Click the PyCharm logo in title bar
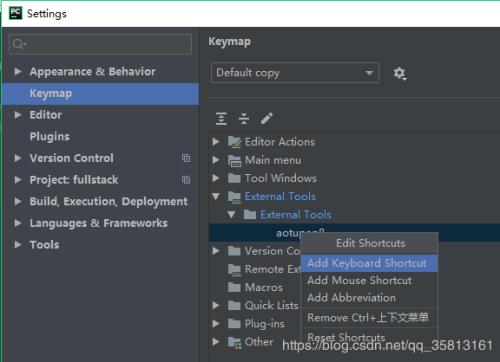This screenshot has width=500, height=362. (x=15, y=13)
